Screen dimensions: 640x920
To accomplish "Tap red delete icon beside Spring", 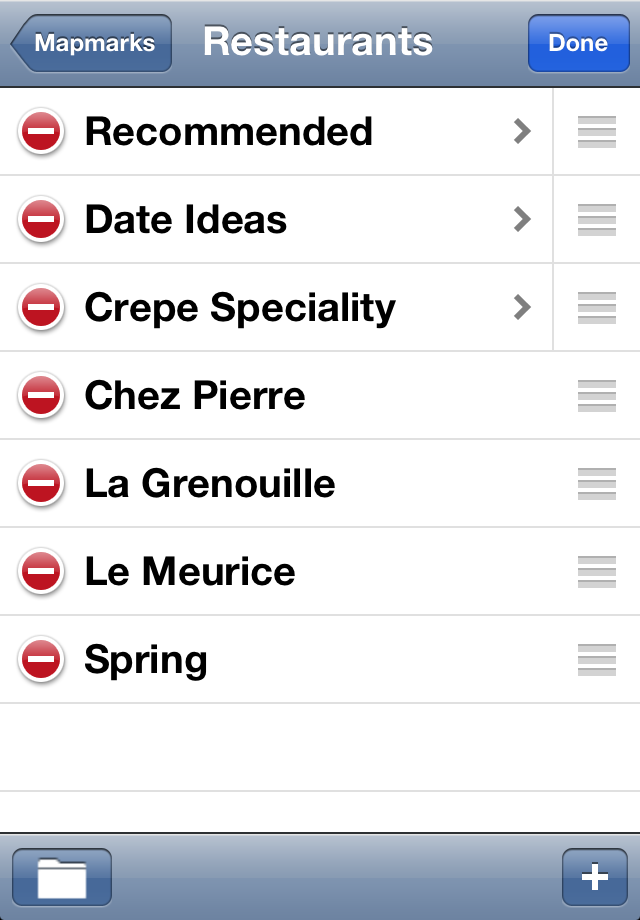I will point(41,659).
